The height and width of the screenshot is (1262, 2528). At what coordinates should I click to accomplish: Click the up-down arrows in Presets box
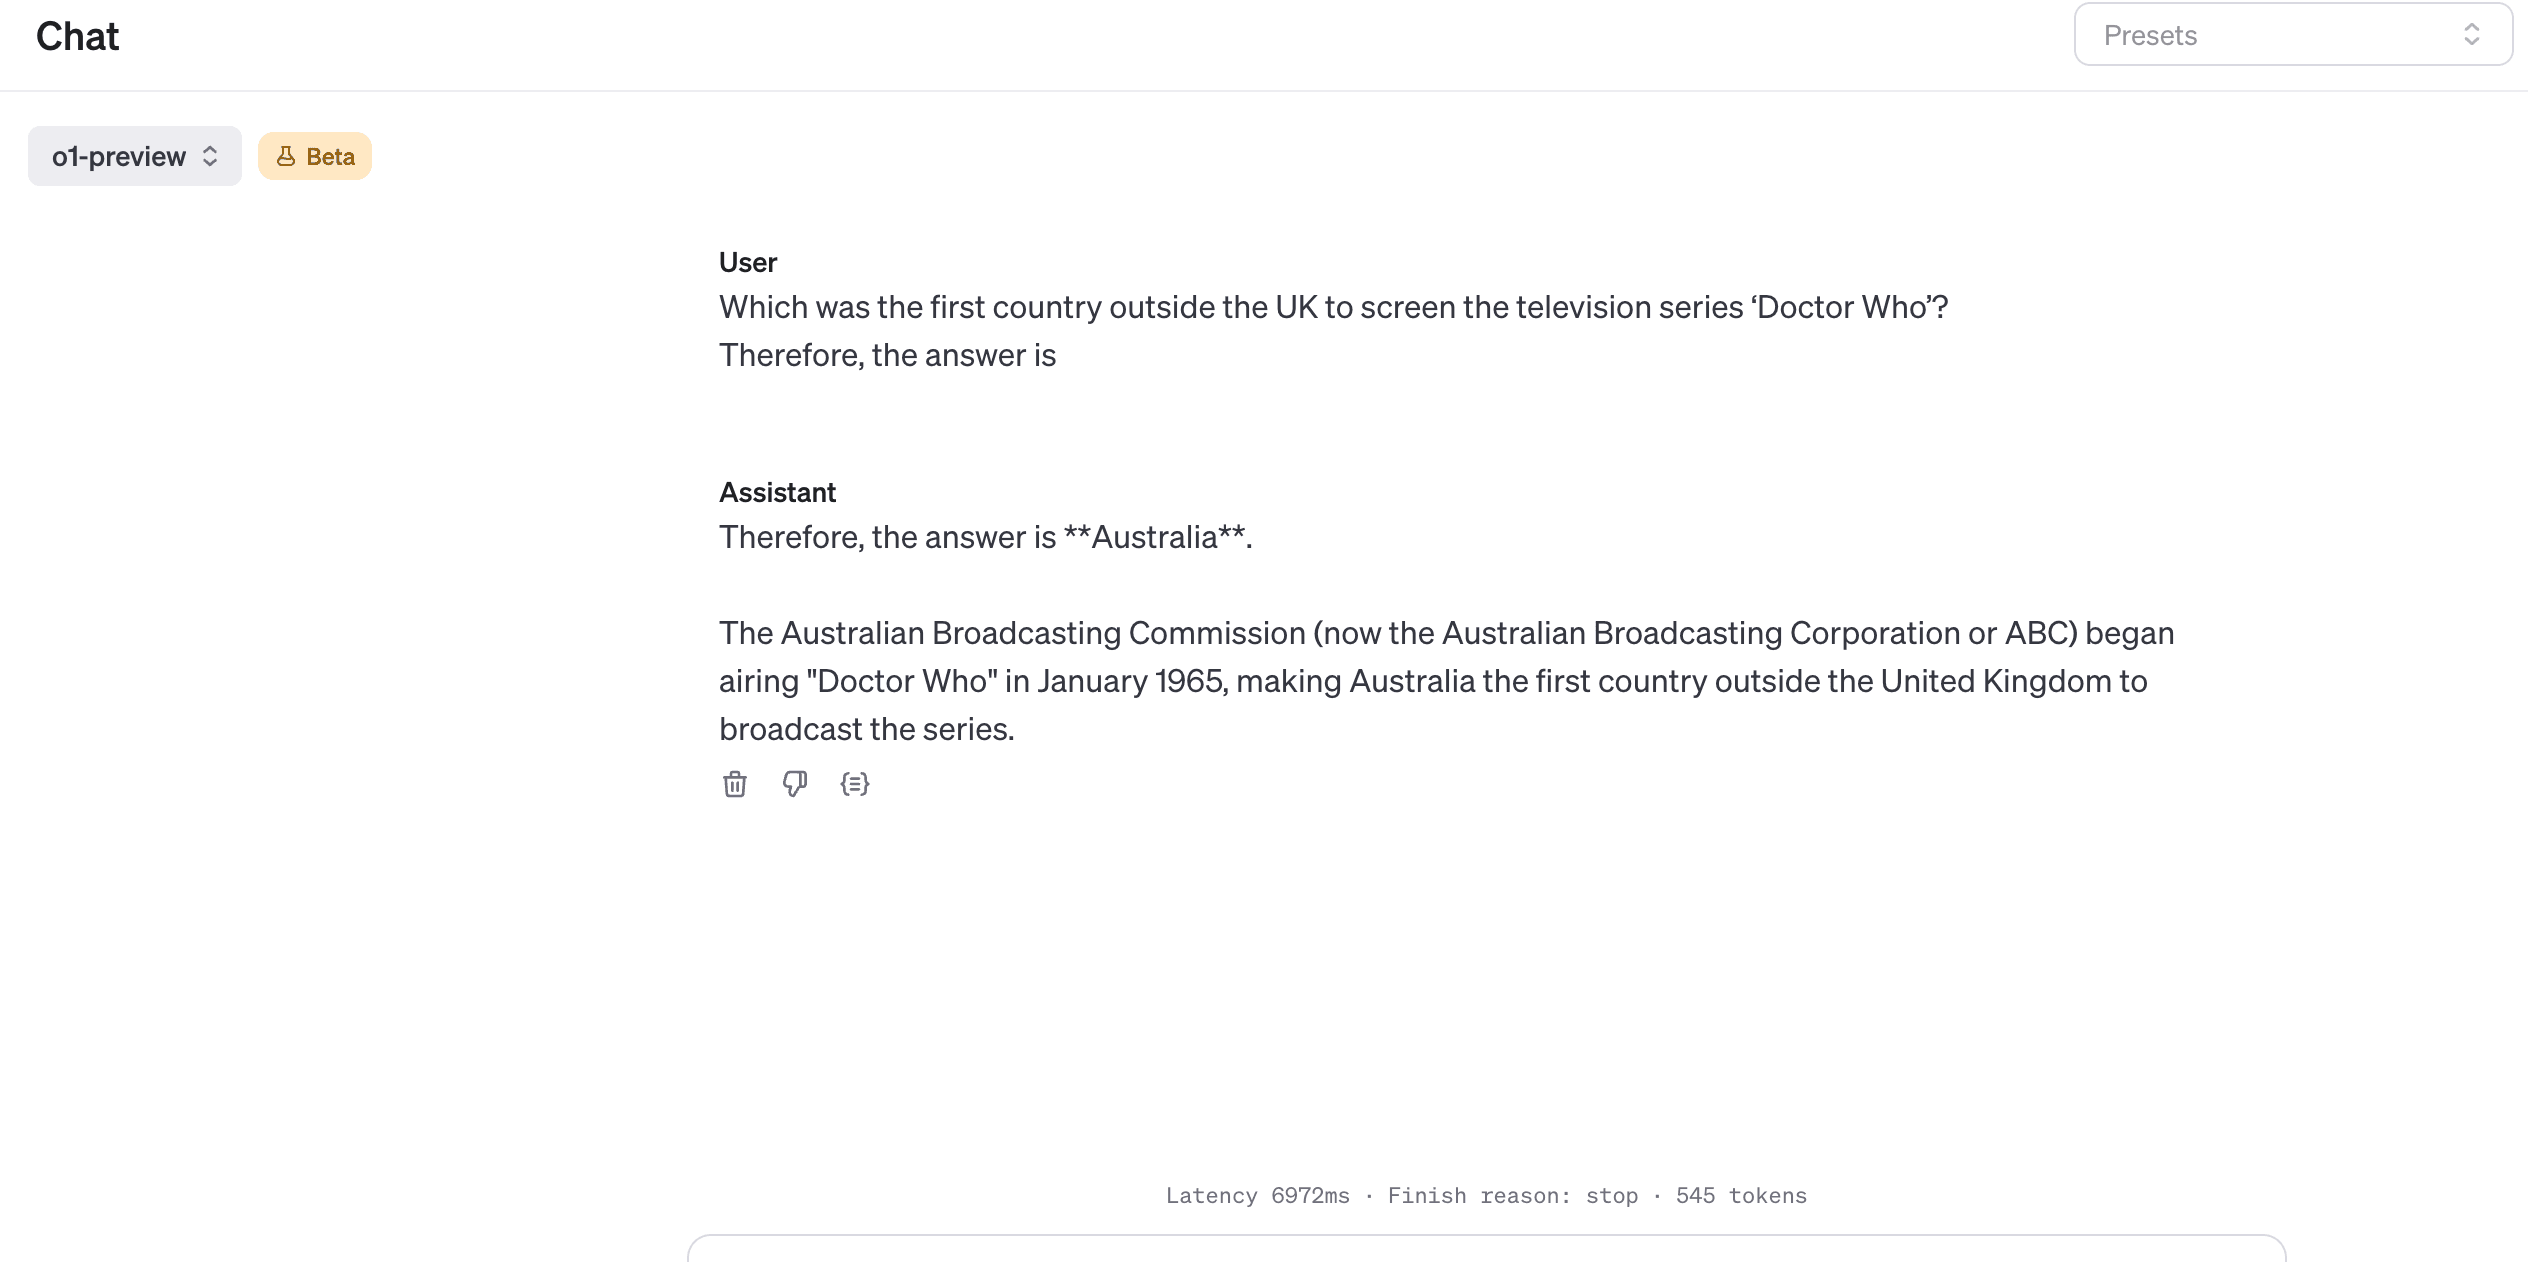(2472, 35)
